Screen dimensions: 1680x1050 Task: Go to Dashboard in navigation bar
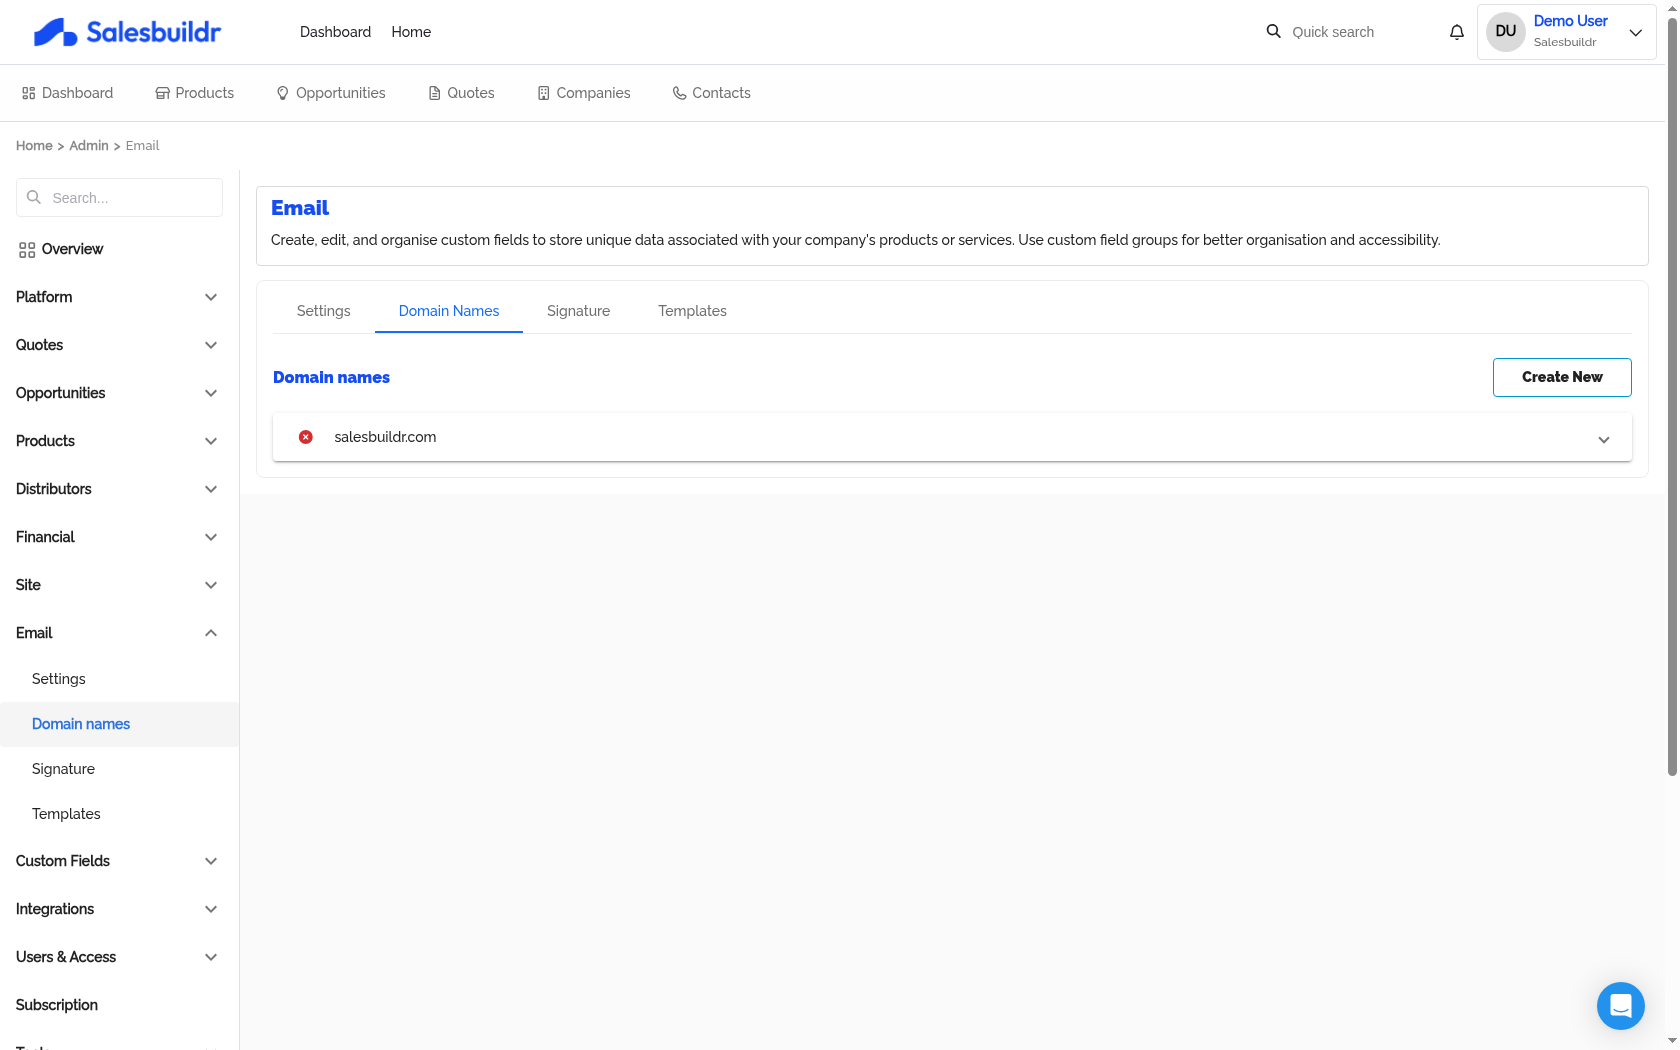click(x=67, y=93)
